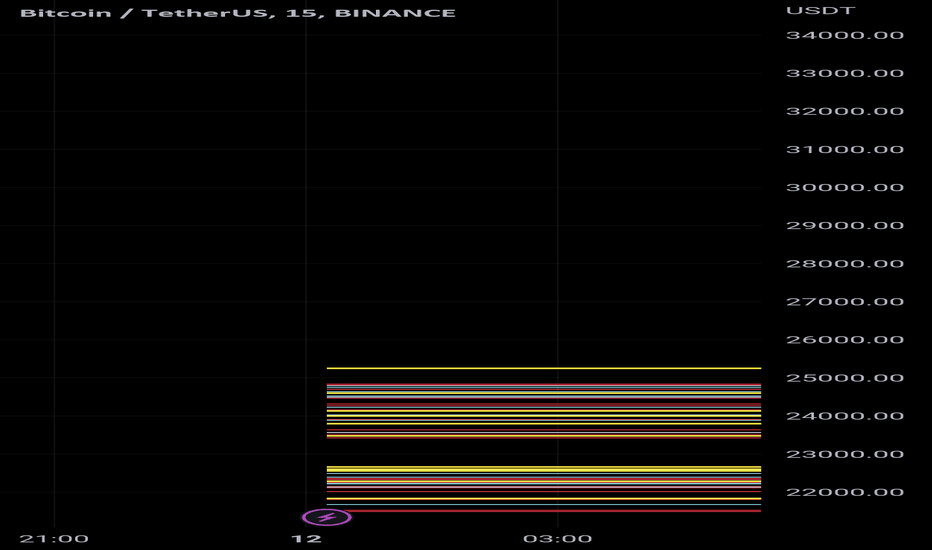Click the 32000.00 price label
This screenshot has width=932, height=550.
(x=845, y=111)
